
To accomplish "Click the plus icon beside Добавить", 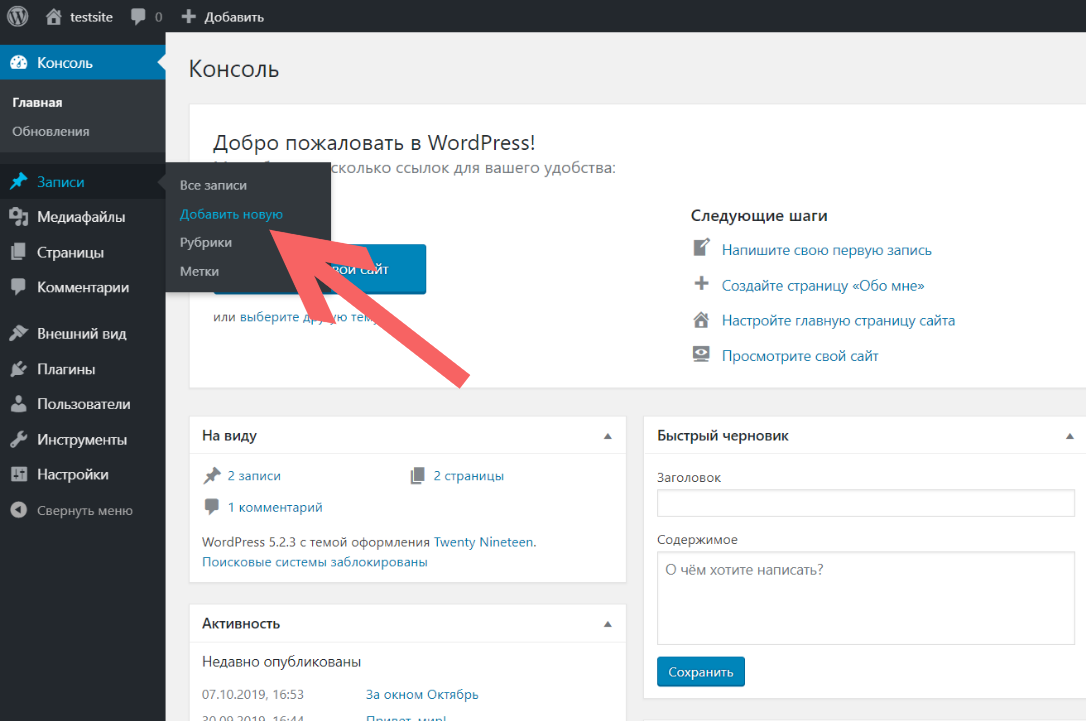I will tap(188, 17).
